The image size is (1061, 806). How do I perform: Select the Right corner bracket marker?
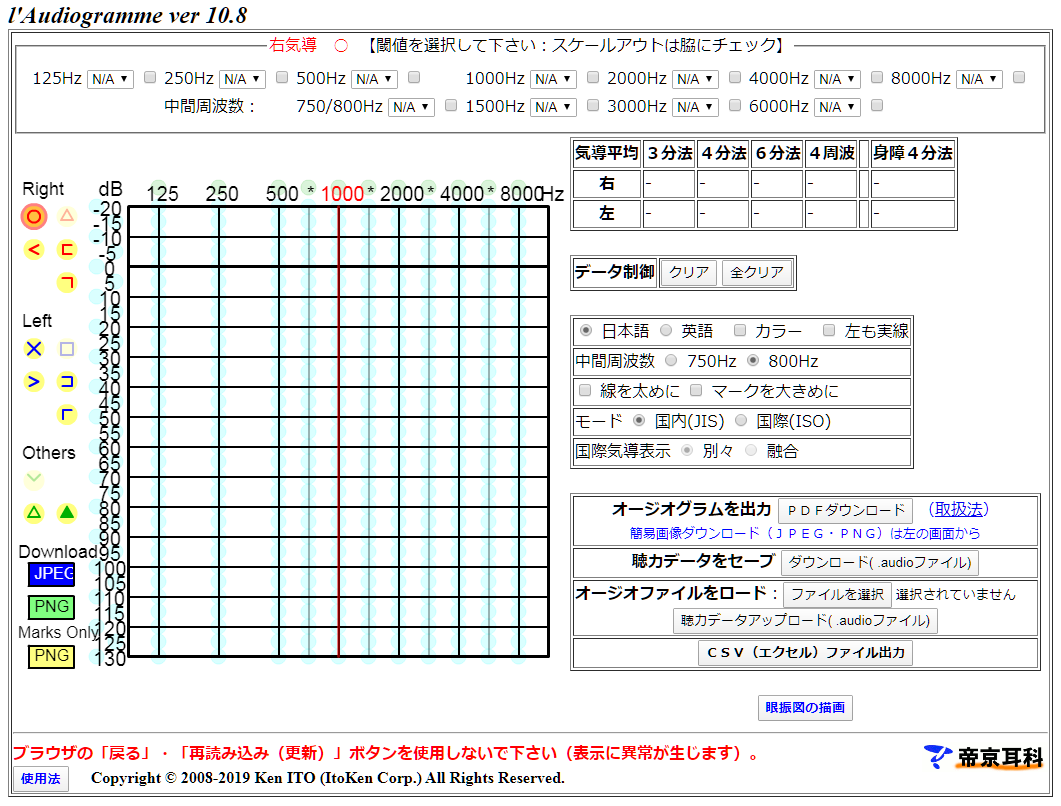(x=66, y=282)
